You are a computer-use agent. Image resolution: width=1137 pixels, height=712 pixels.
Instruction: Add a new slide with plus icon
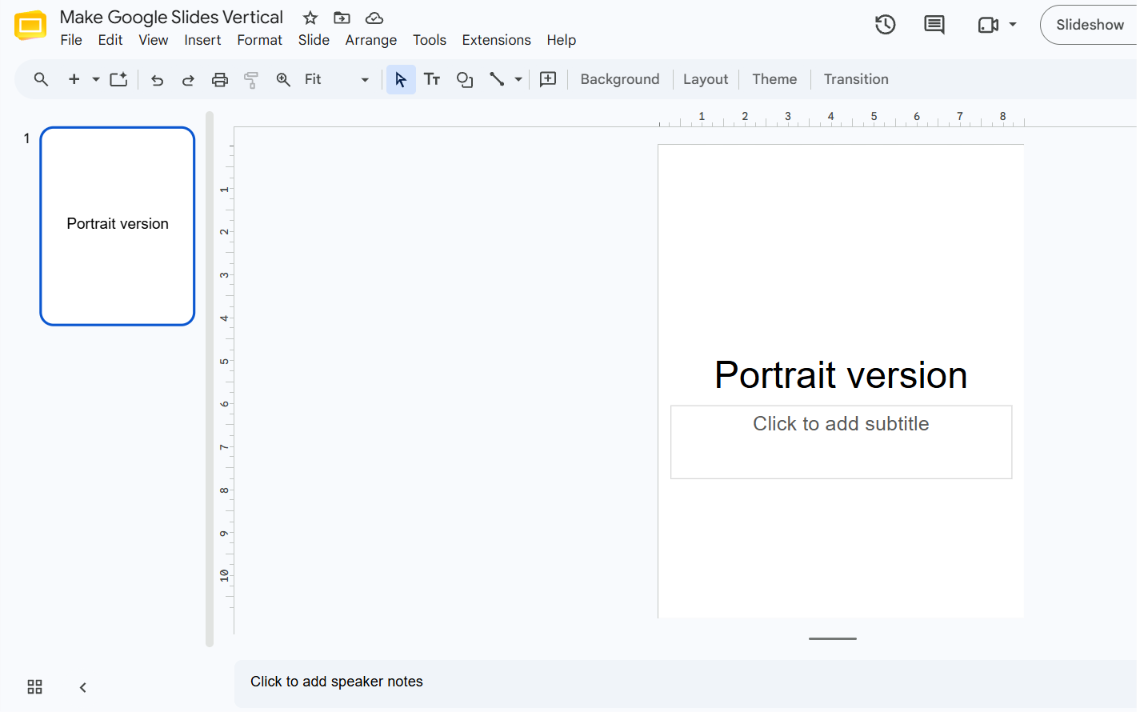point(74,79)
